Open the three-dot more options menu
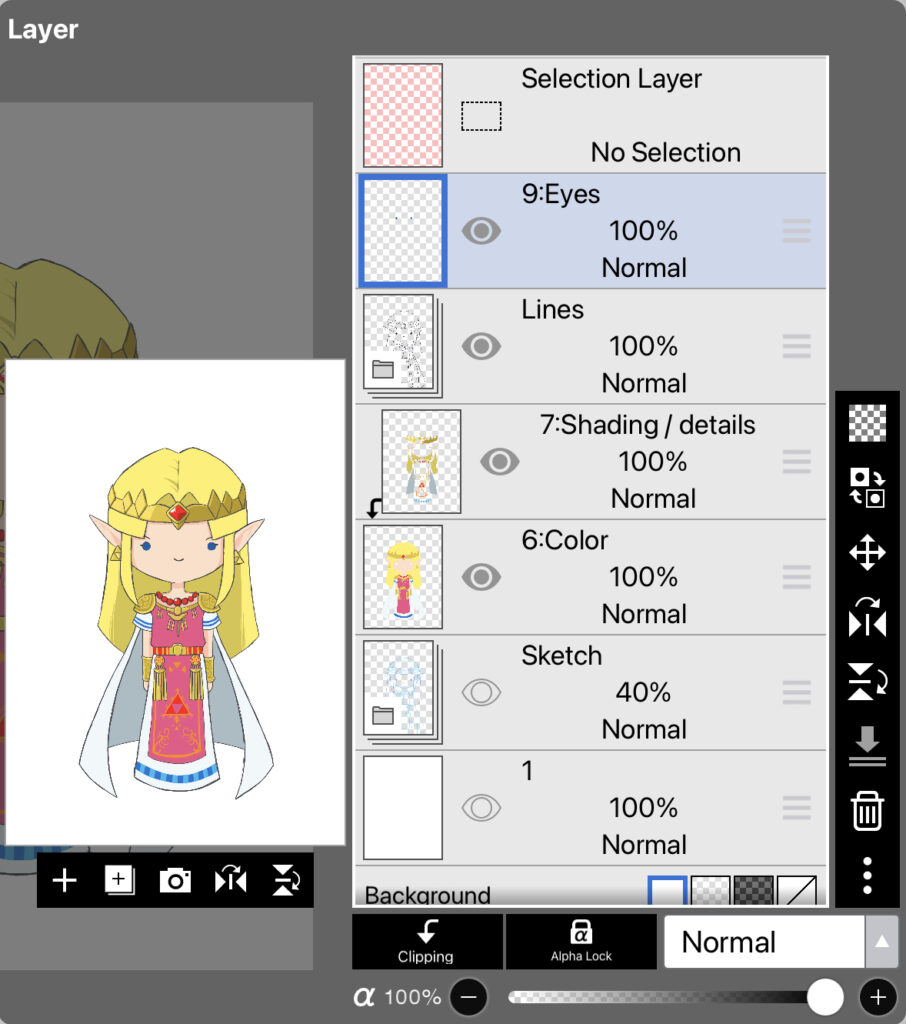Viewport: 906px width, 1024px height. click(867, 875)
